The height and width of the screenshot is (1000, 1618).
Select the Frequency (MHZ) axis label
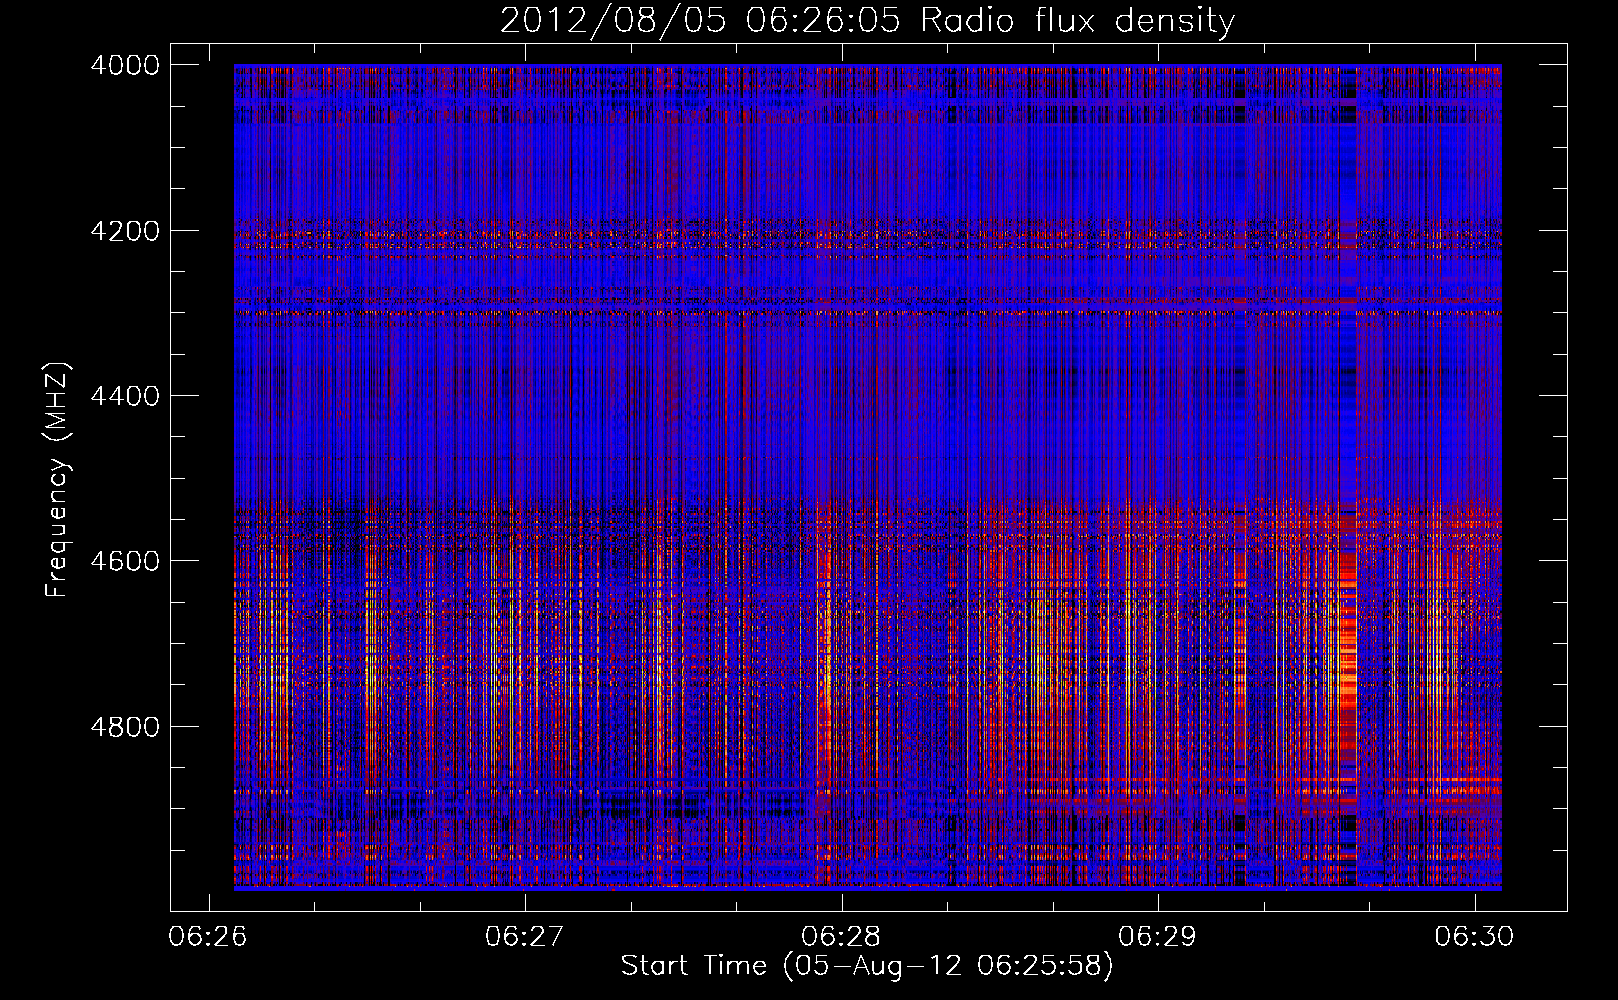(58, 480)
